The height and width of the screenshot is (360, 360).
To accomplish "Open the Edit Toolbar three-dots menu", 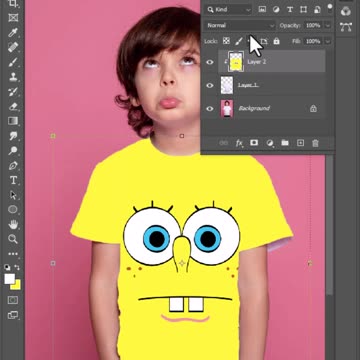I will pos(13,254).
